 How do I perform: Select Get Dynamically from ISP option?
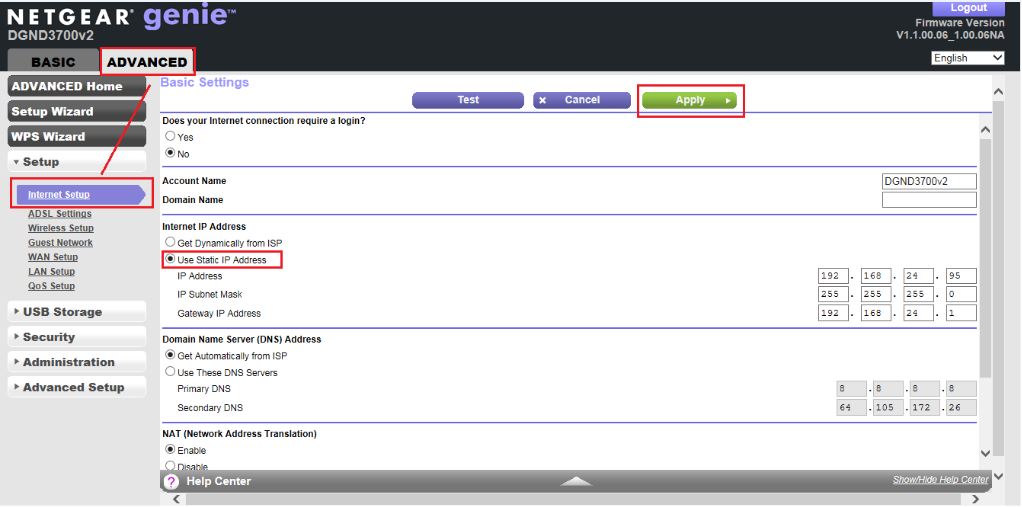pos(170,243)
